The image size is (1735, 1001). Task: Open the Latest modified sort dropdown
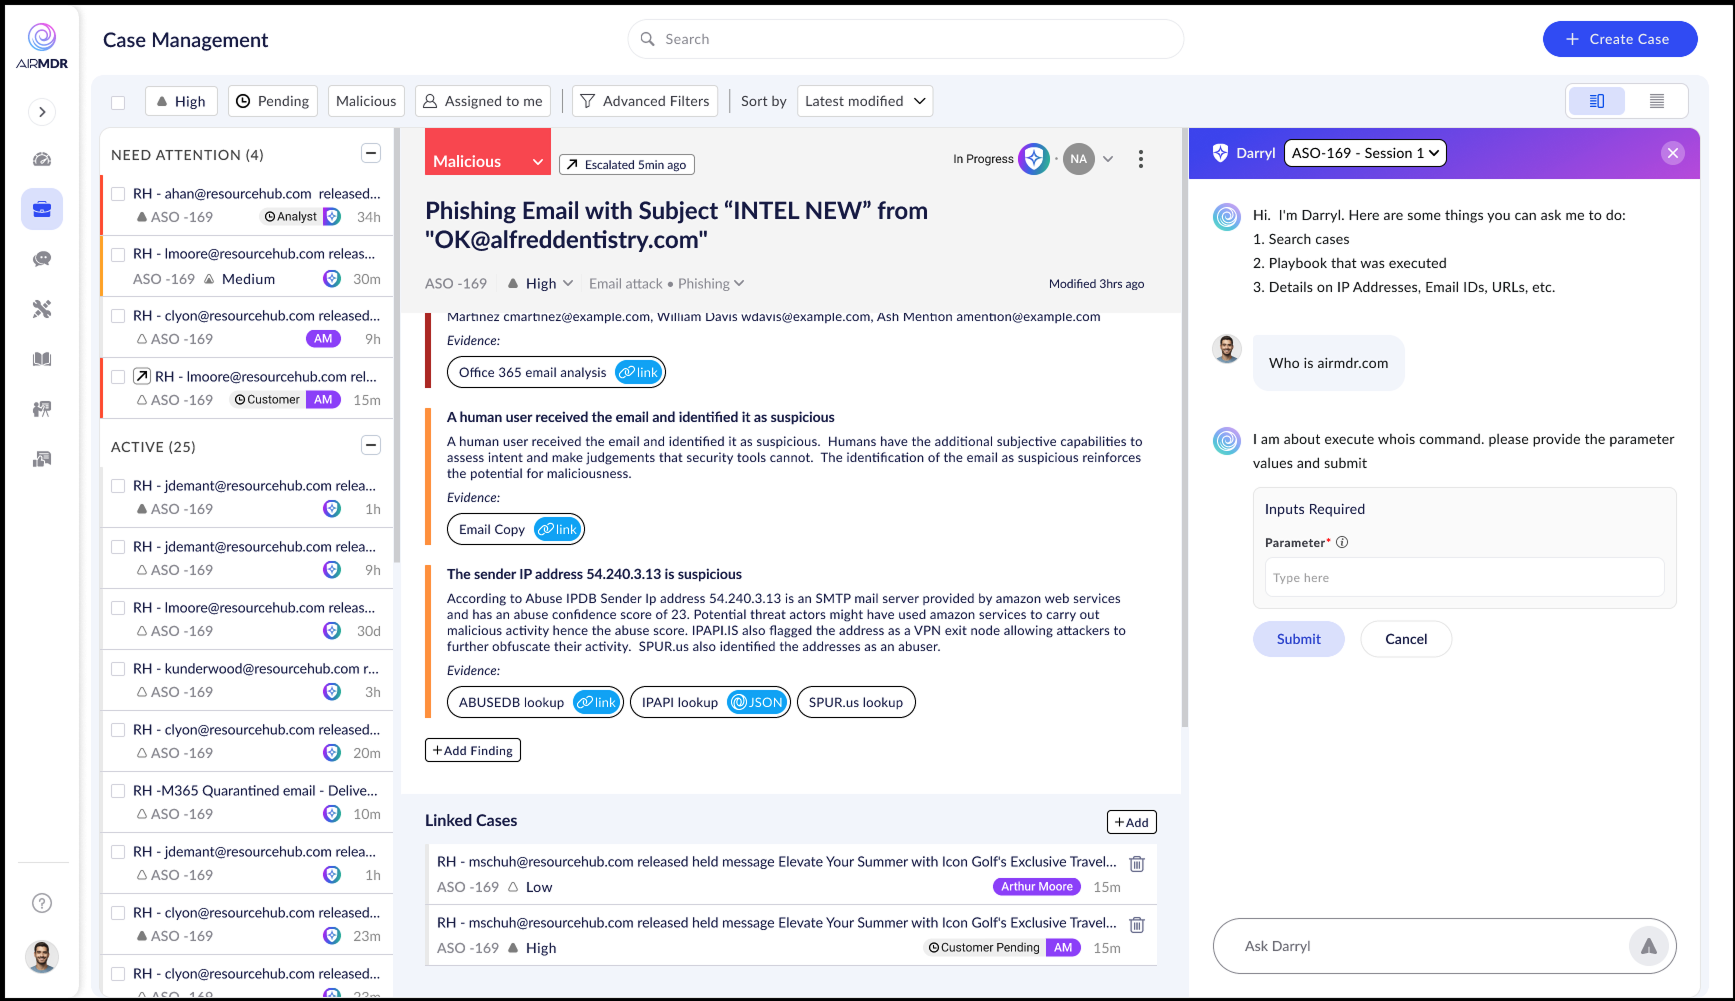tap(864, 100)
